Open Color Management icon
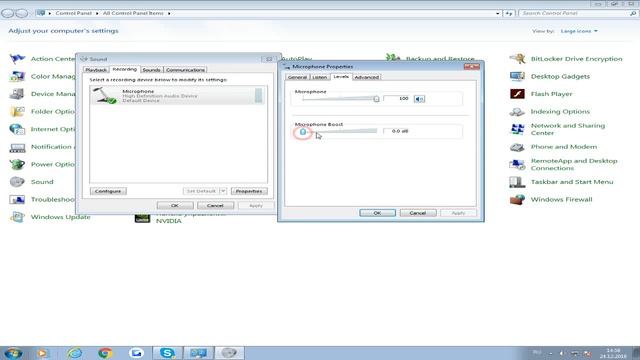Viewport: 640px width, 360px height. pyautogui.click(x=18, y=76)
